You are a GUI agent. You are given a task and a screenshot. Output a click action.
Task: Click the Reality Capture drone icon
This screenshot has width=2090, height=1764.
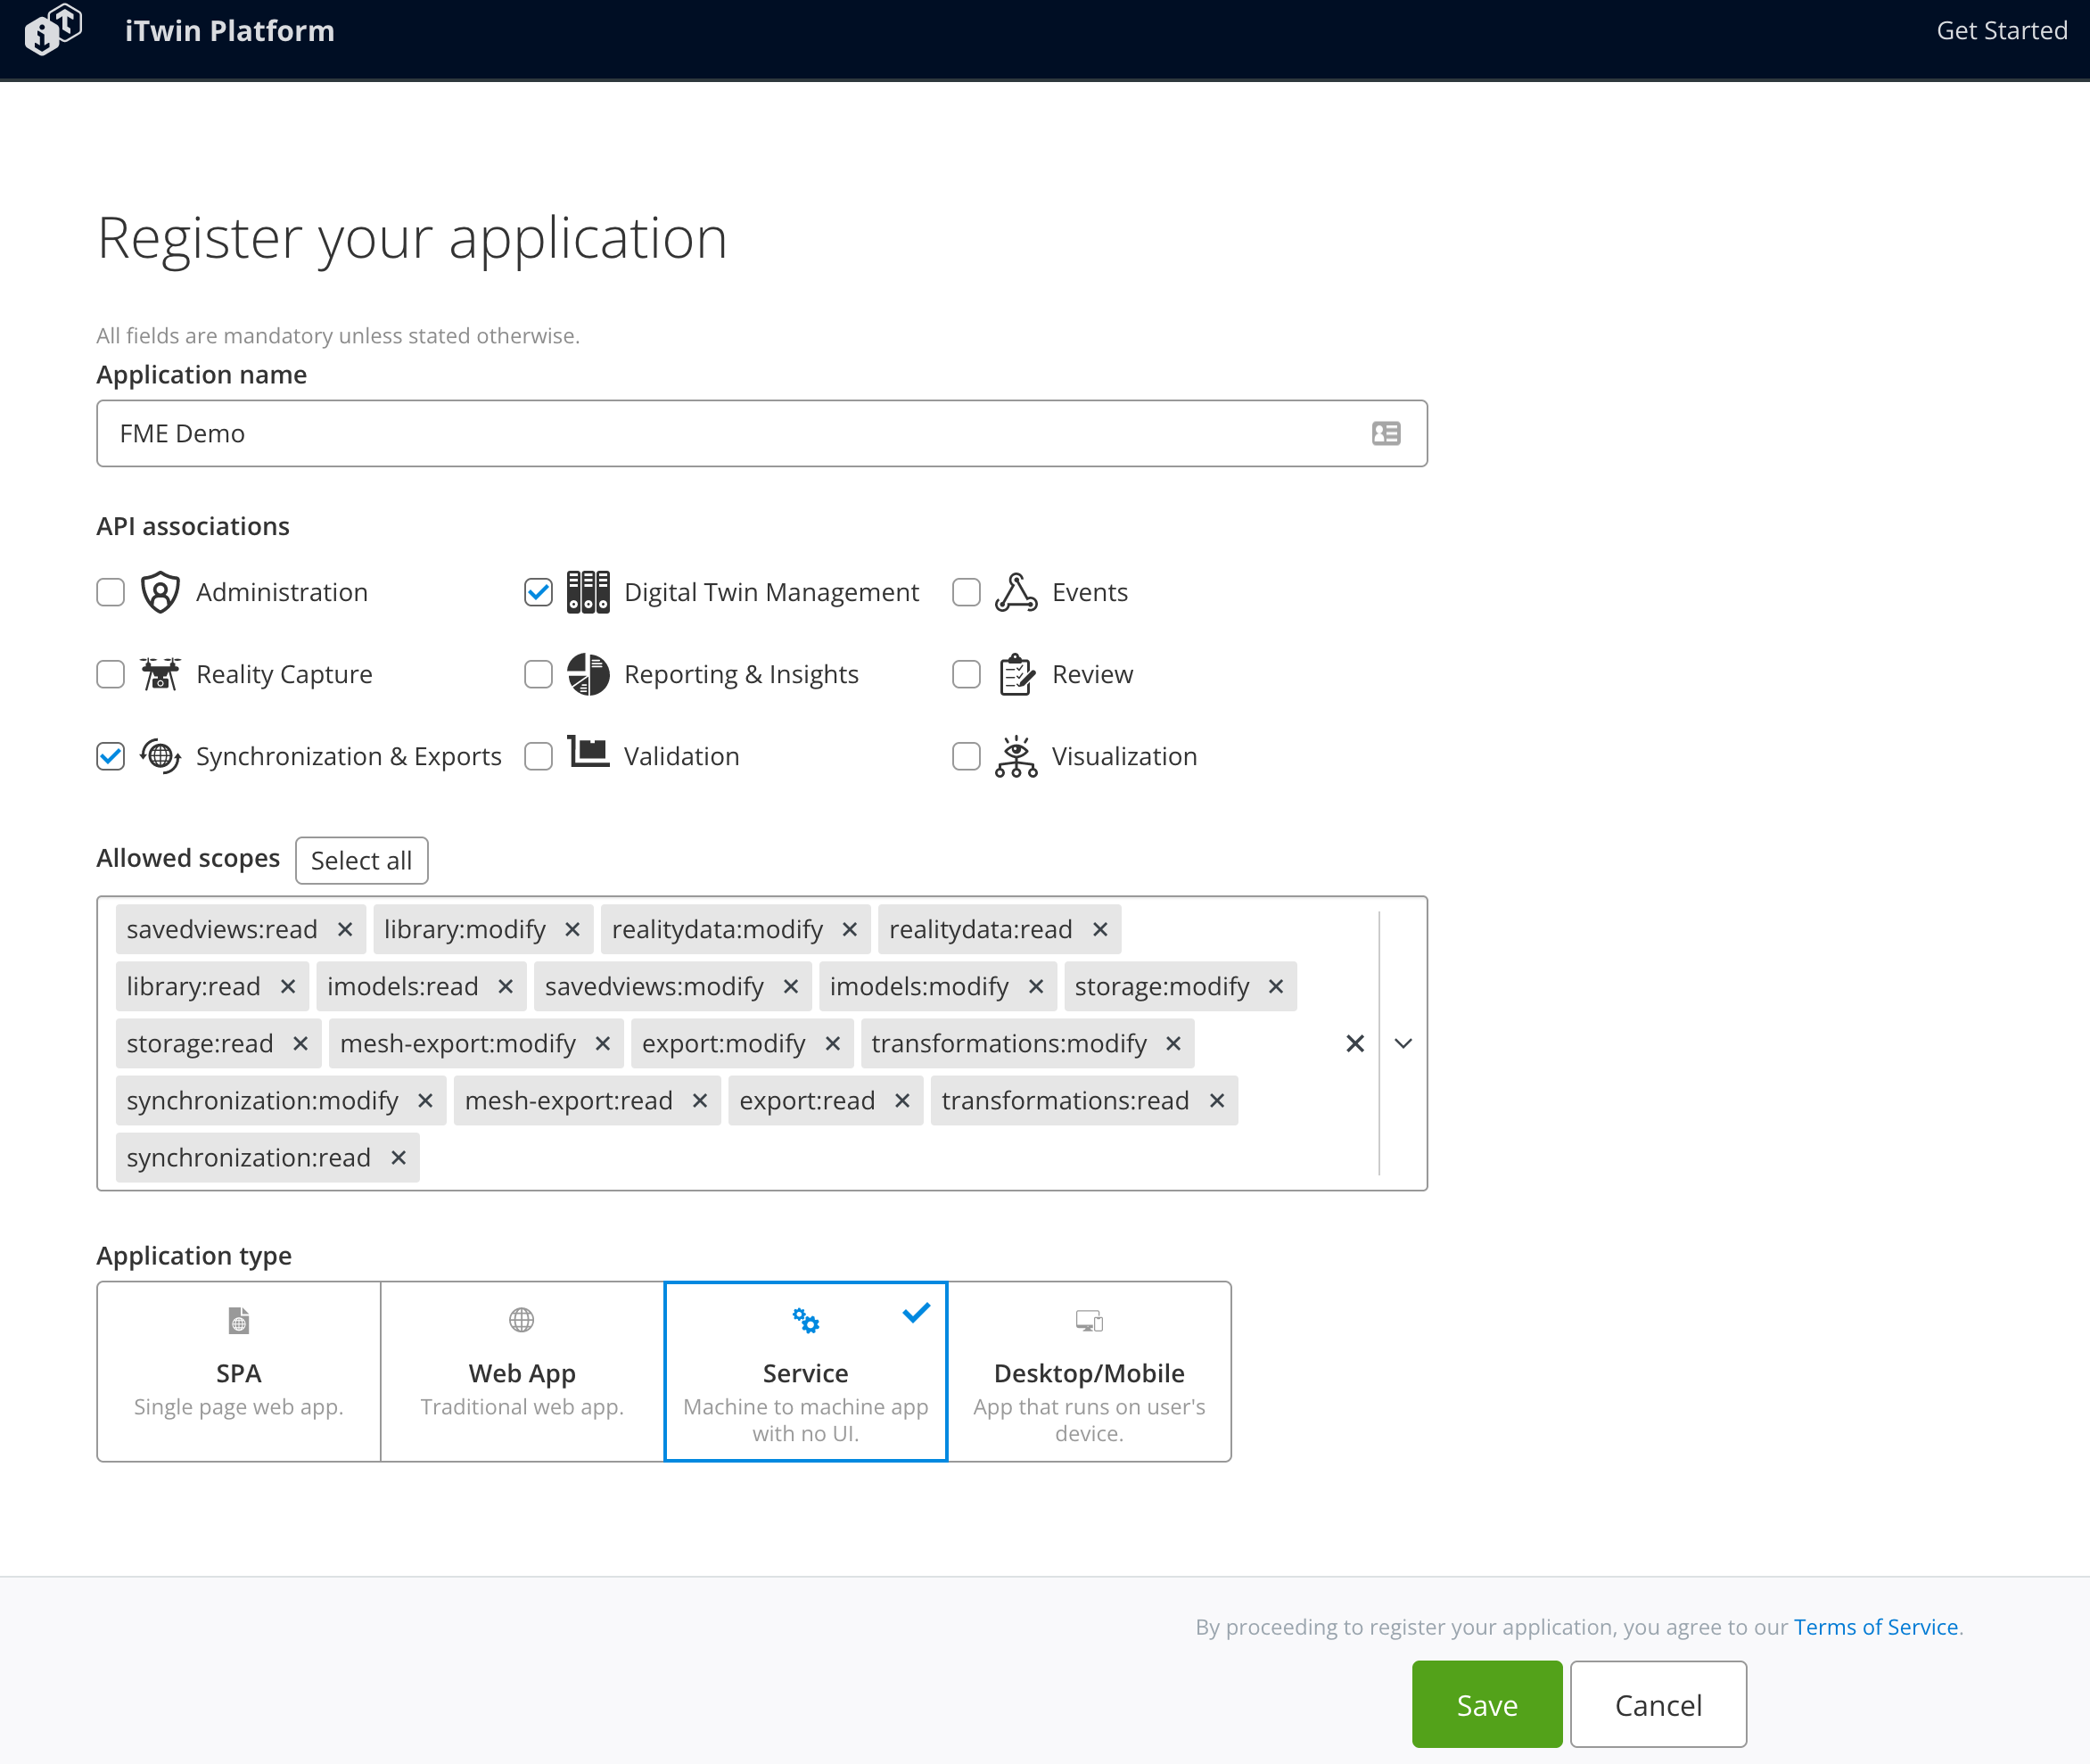coord(160,674)
